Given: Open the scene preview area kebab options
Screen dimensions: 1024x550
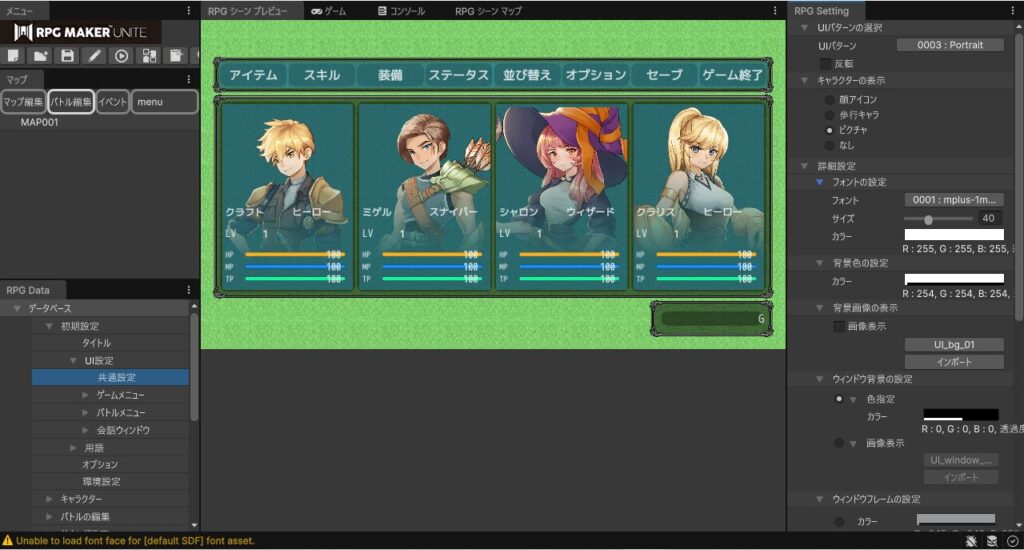Looking at the screenshot, I should coord(775,10).
